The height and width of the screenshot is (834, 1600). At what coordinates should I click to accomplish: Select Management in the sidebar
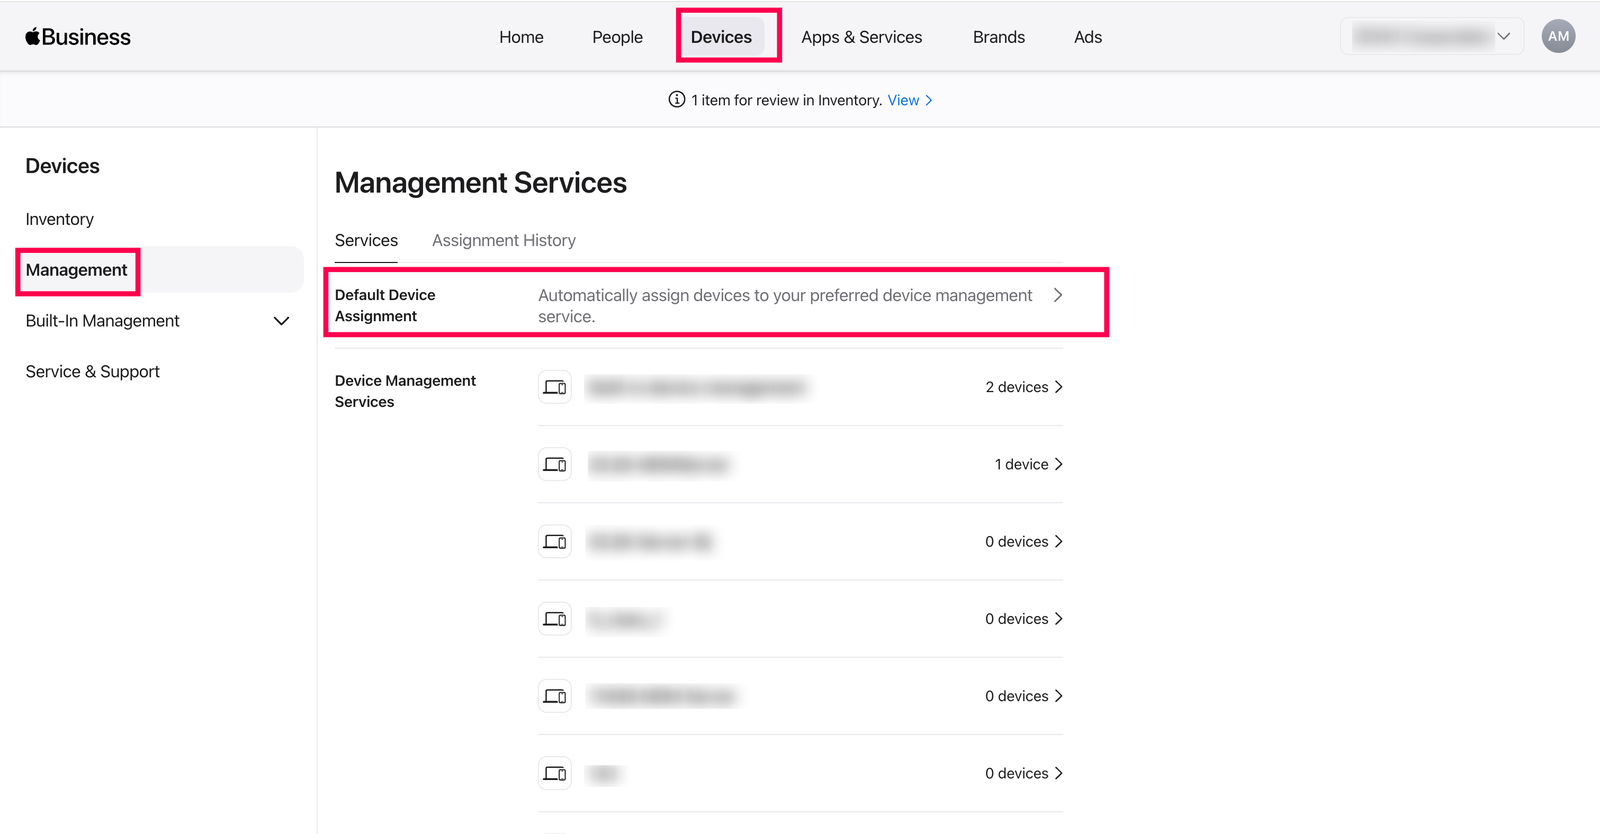(x=160, y=270)
